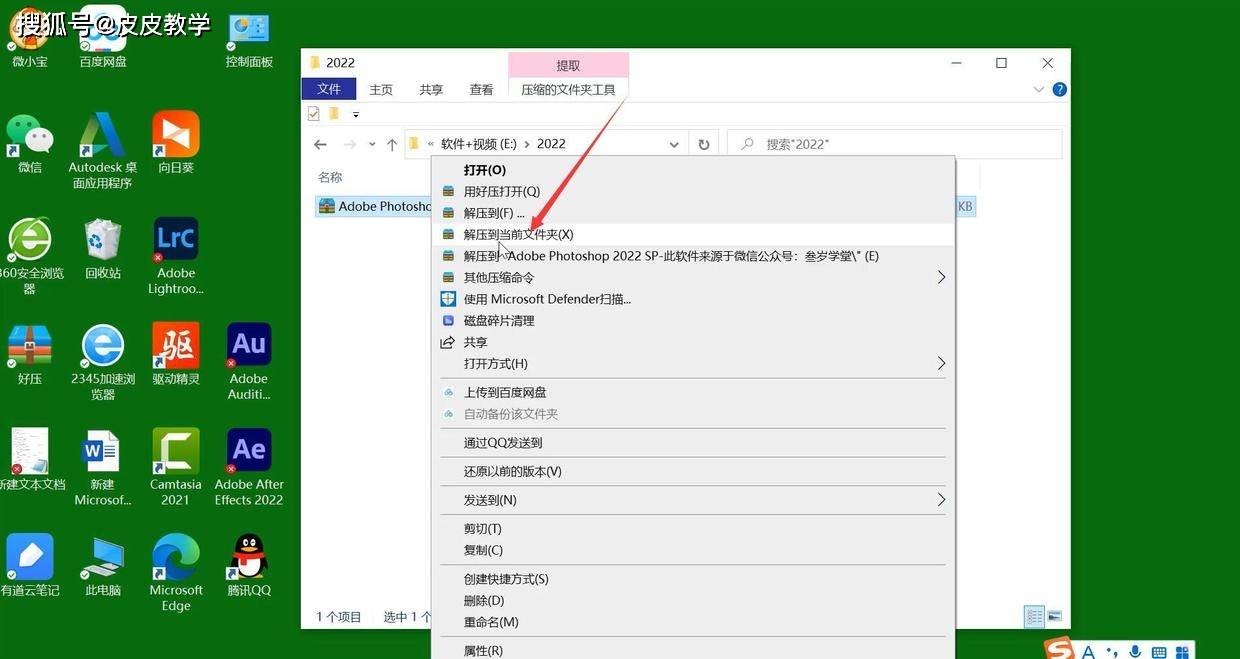Launch Microsoft Edge desktop icon
Viewport: 1240px width, 659px height.
point(176,572)
